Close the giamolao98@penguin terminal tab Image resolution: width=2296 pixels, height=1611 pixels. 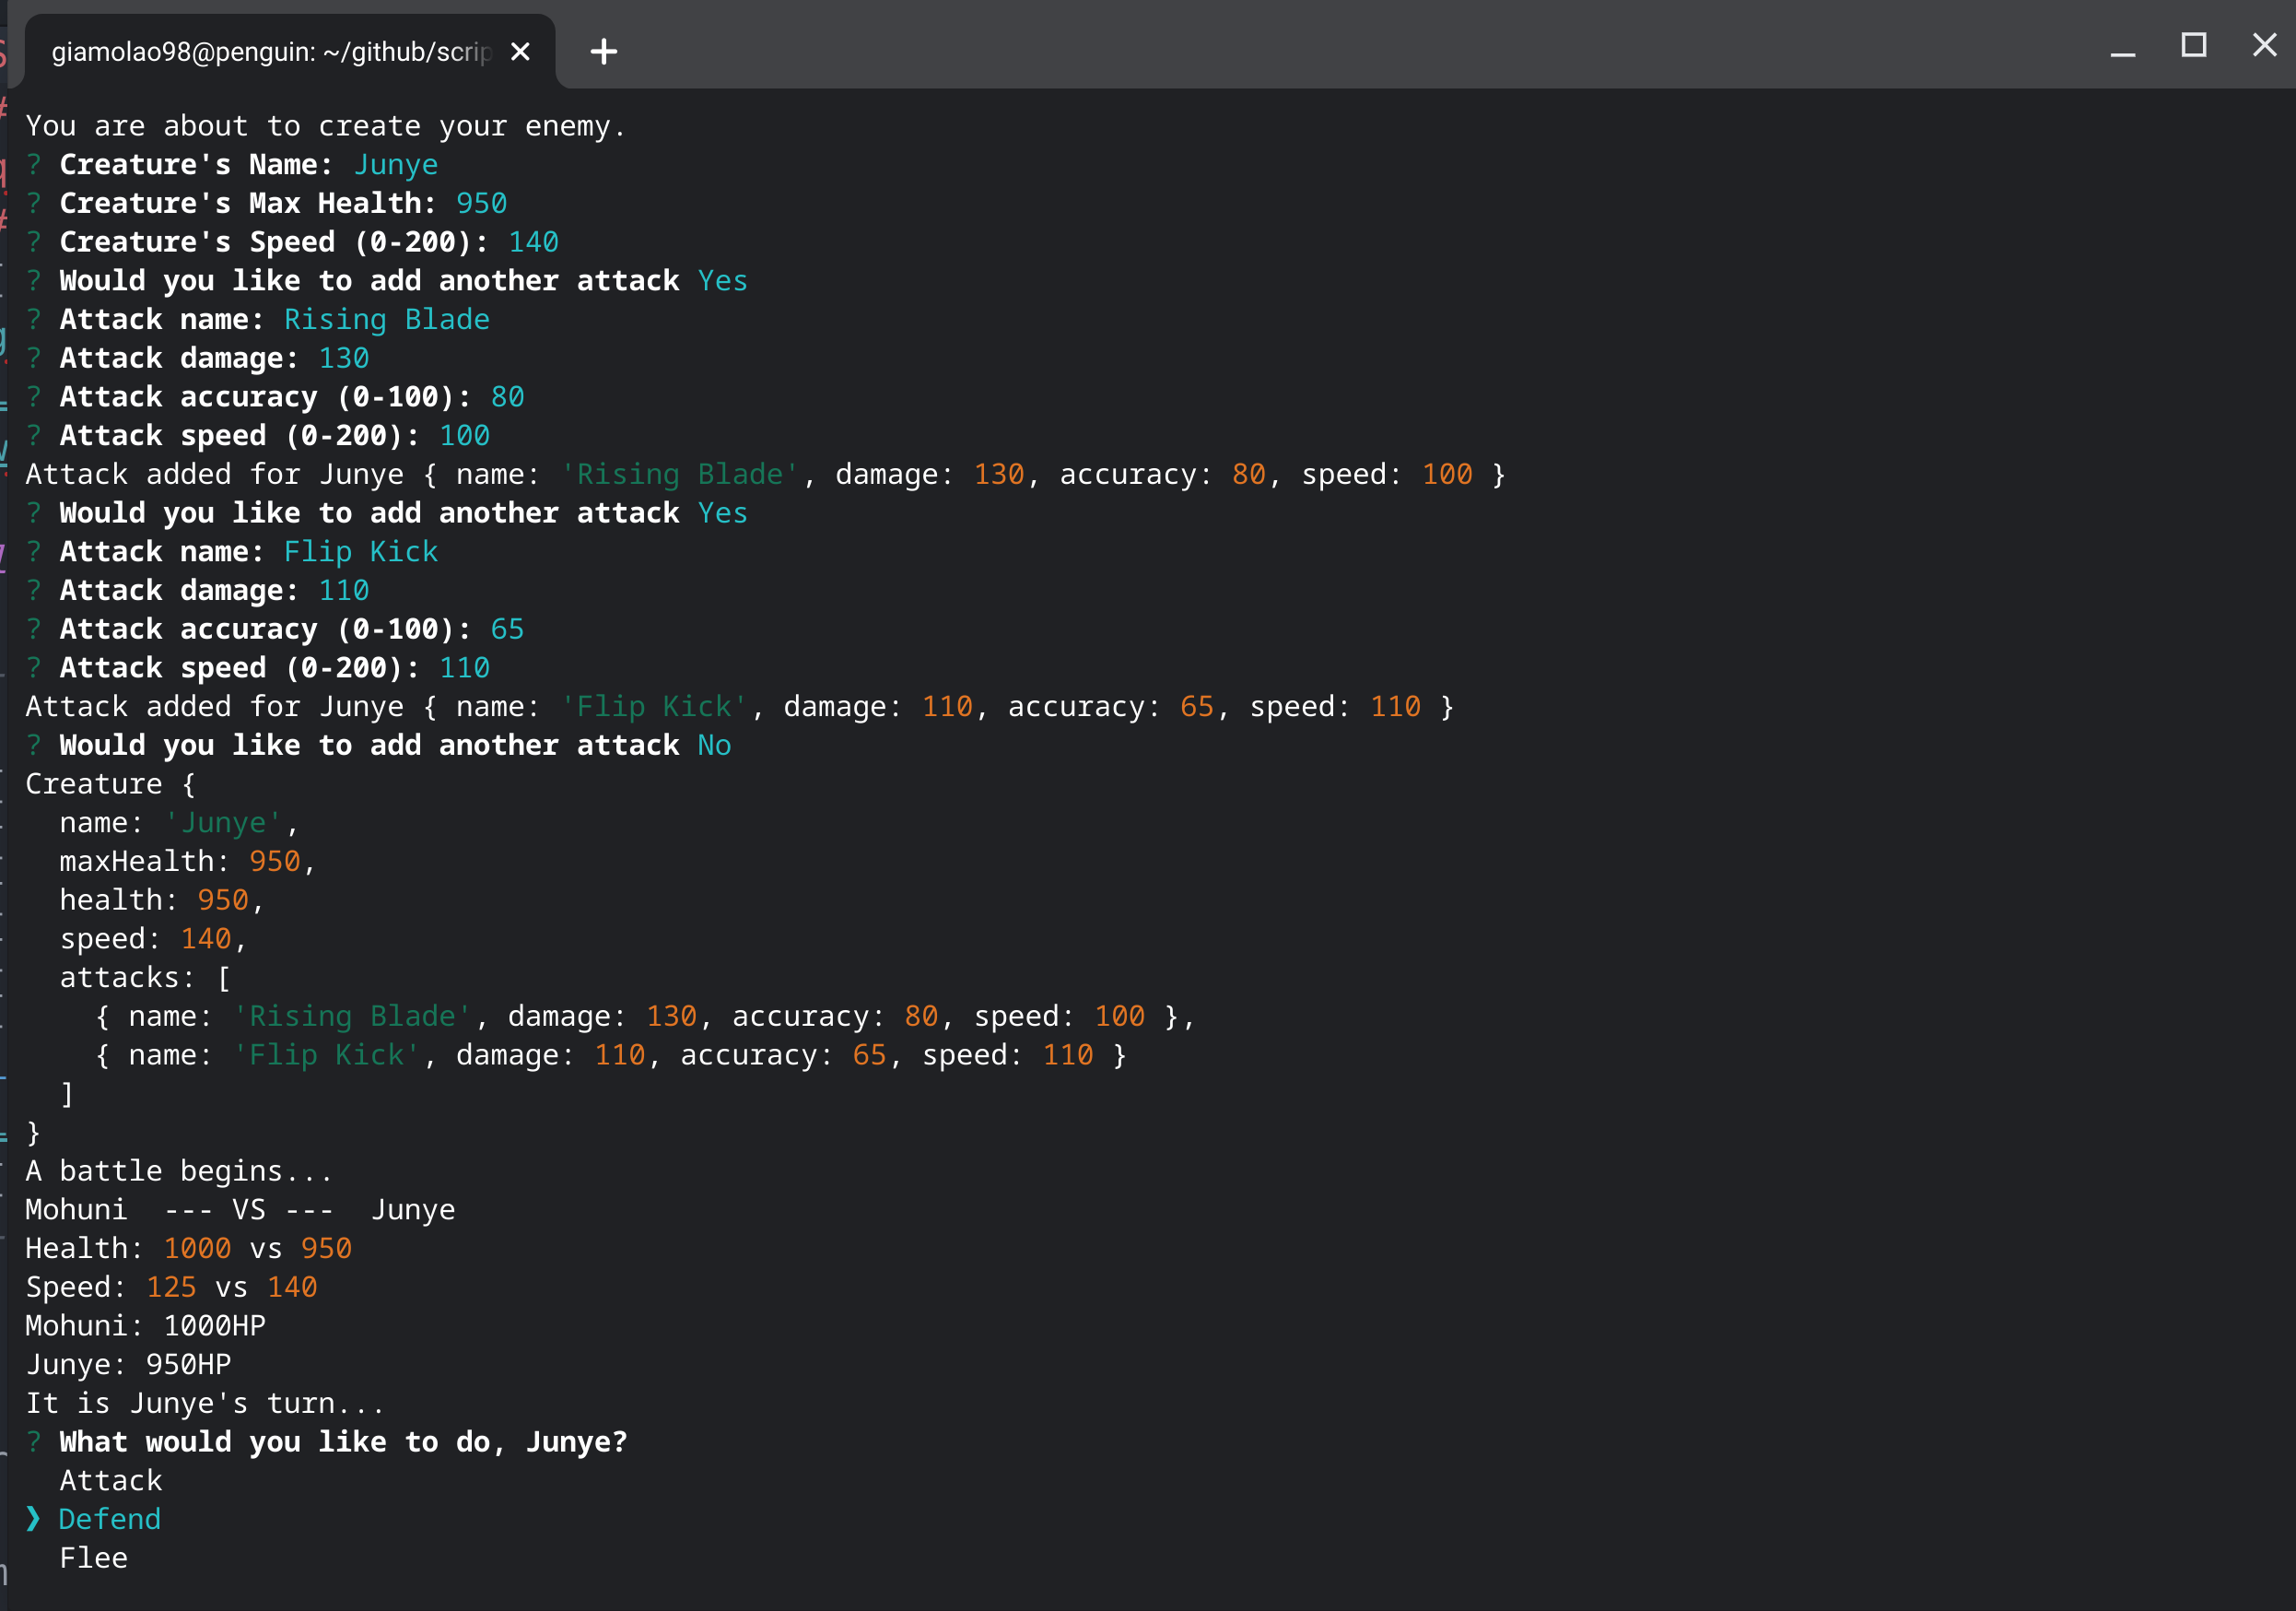pos(520,51)
